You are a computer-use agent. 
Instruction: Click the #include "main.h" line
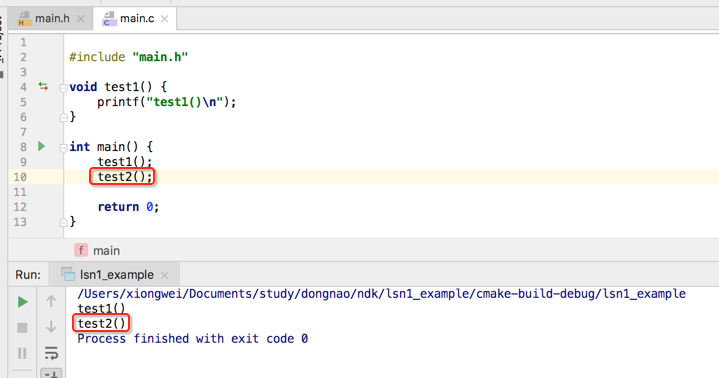click(128, 57)
